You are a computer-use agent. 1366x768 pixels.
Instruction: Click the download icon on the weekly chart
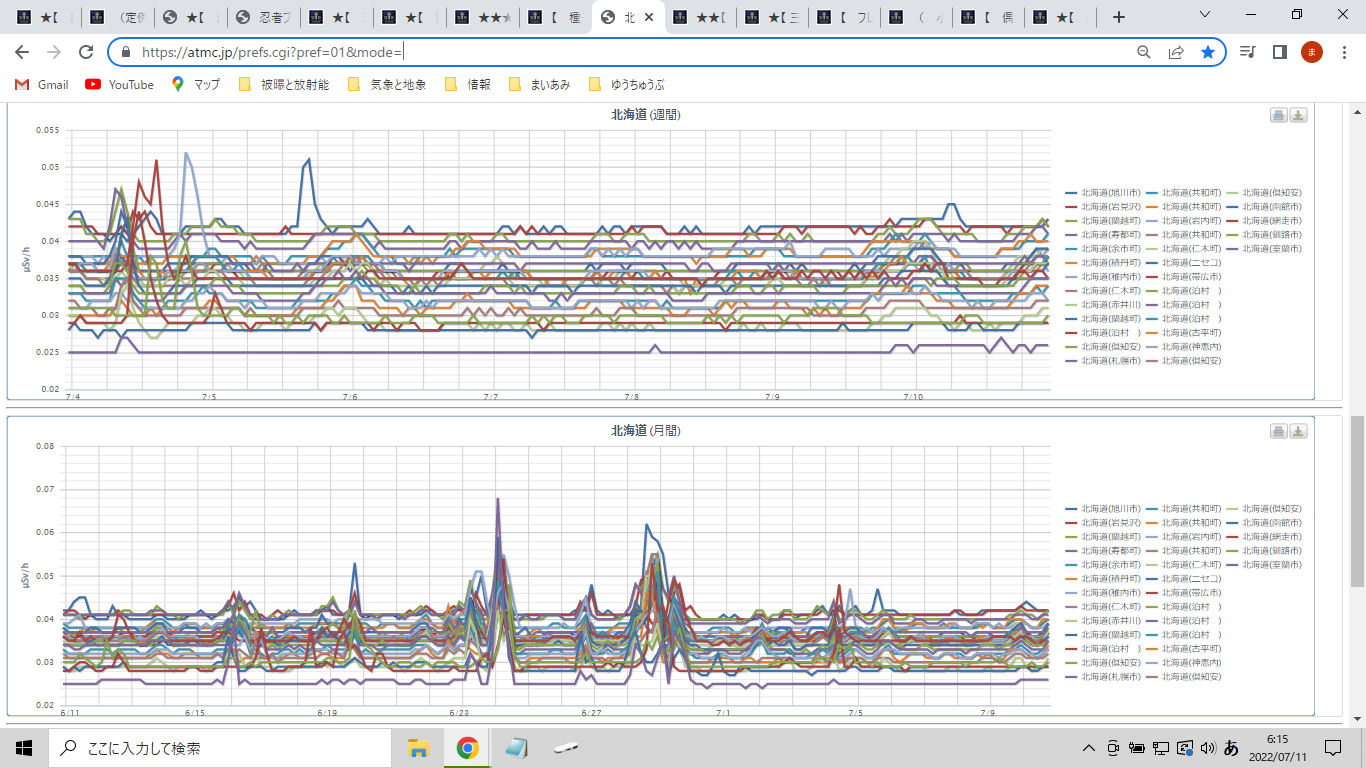point(1298,115)
